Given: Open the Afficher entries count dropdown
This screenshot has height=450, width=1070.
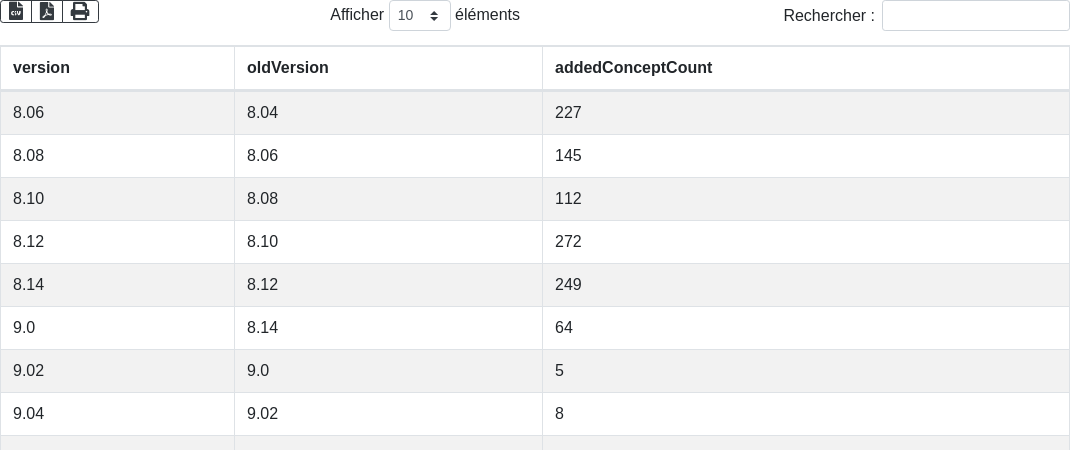Looking at the screenshot, I should [419, 16].
